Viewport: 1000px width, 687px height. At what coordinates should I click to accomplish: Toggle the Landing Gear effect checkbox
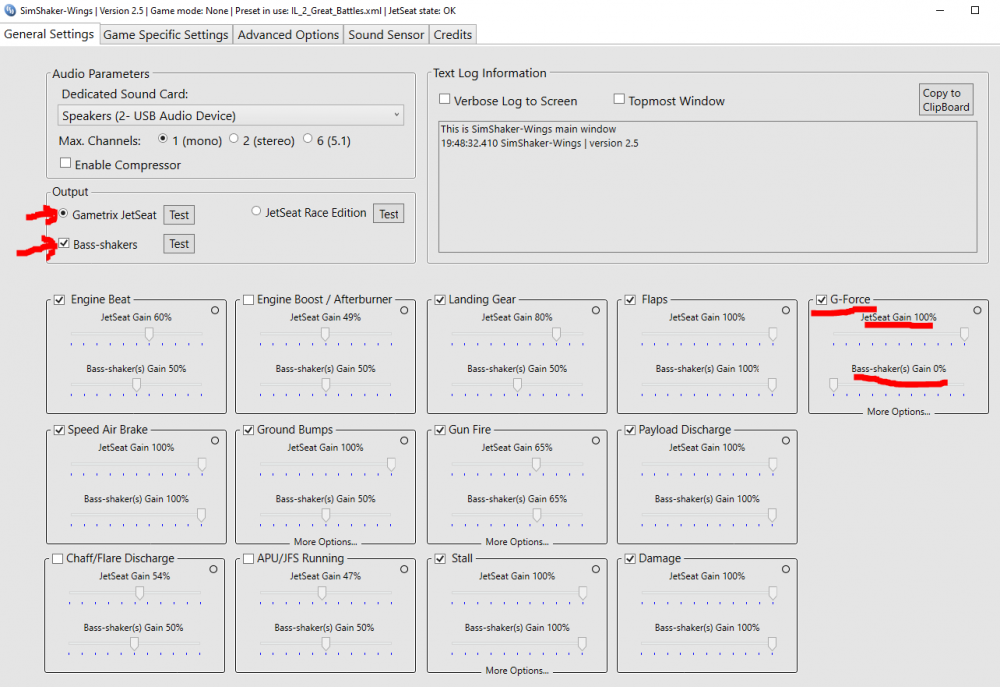pyautogui.click(x=440, y=300)
